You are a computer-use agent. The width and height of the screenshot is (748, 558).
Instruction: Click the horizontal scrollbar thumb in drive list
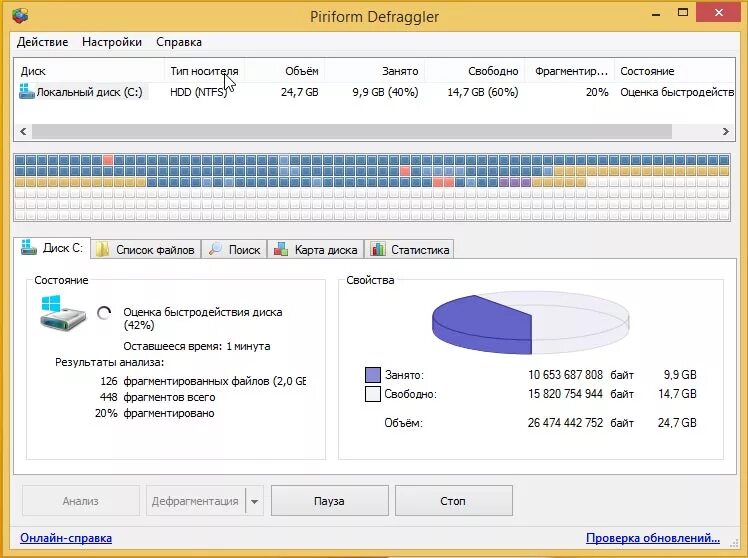tap(352, 131)
